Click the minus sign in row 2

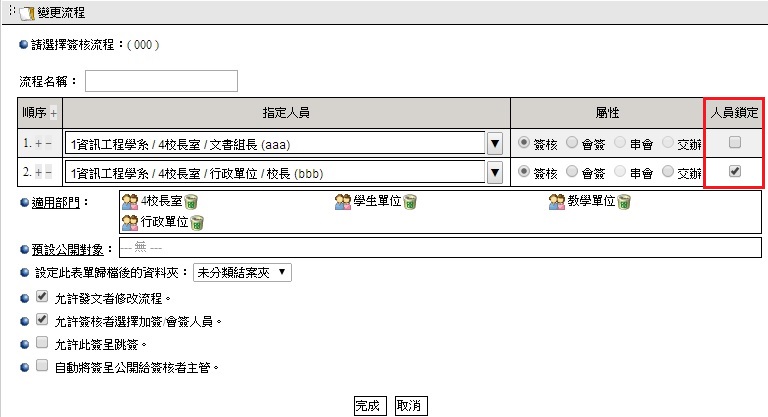click(x=49, y=173)
